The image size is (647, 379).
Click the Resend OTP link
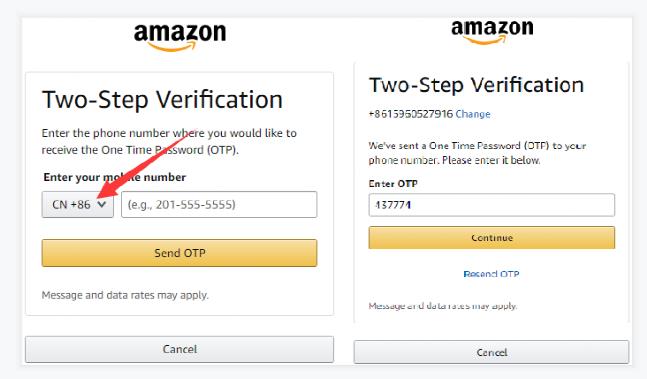[491, 274]
